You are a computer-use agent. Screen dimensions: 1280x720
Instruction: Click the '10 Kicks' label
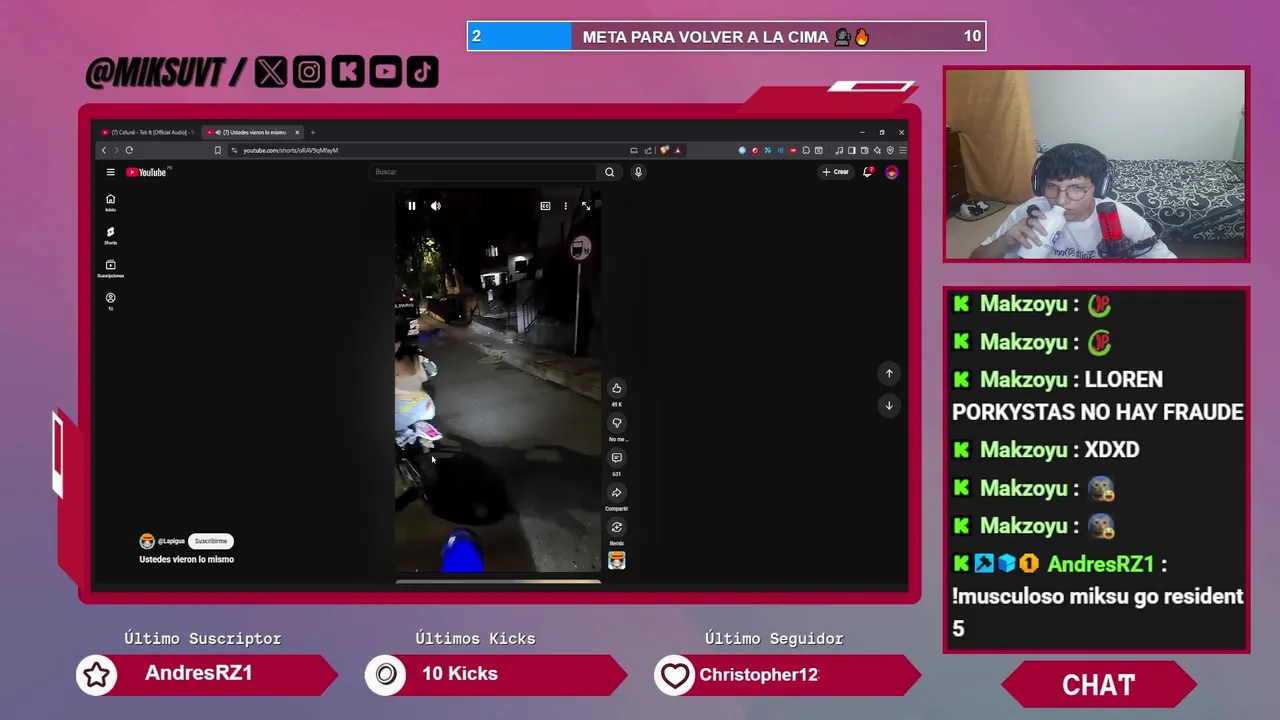tap(459, 674)
